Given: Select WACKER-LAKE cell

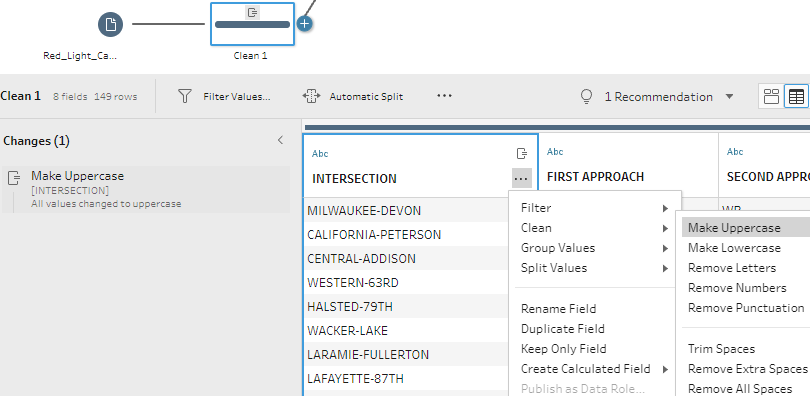Looking at the screenshot, I should pos(406,330).
